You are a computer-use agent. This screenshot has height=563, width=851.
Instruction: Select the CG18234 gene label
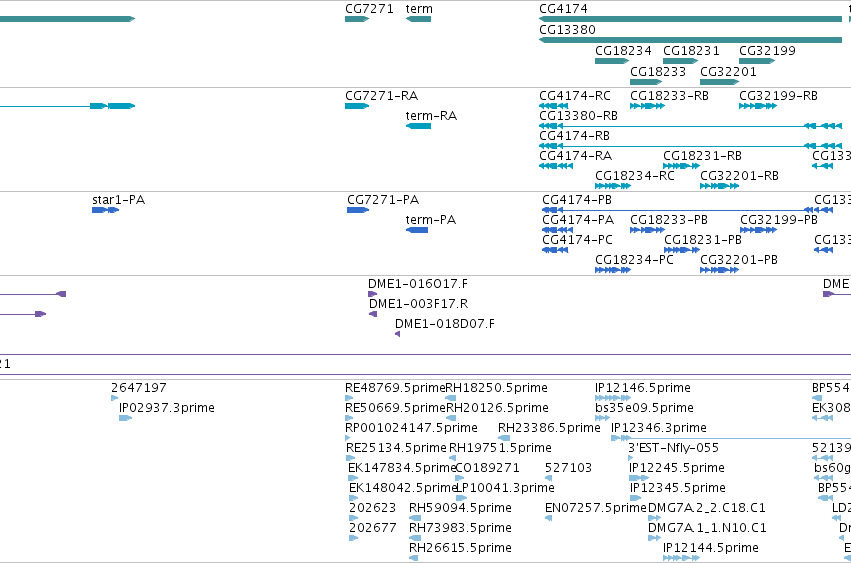[623, 51]
